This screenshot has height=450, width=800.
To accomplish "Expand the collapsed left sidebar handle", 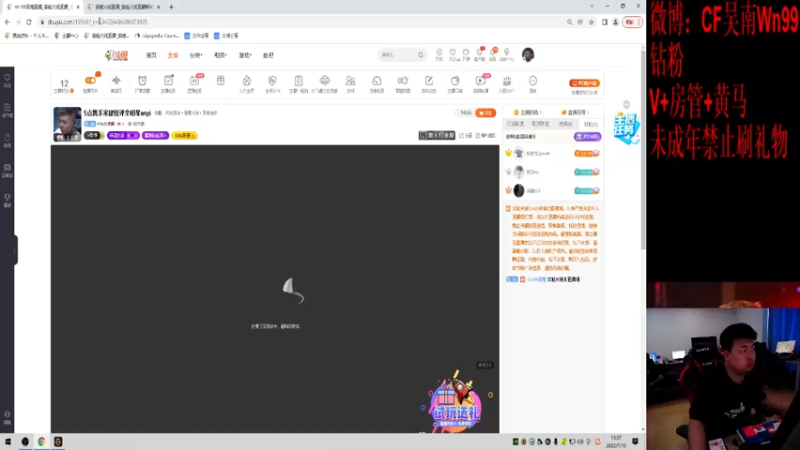I will 15,250.
